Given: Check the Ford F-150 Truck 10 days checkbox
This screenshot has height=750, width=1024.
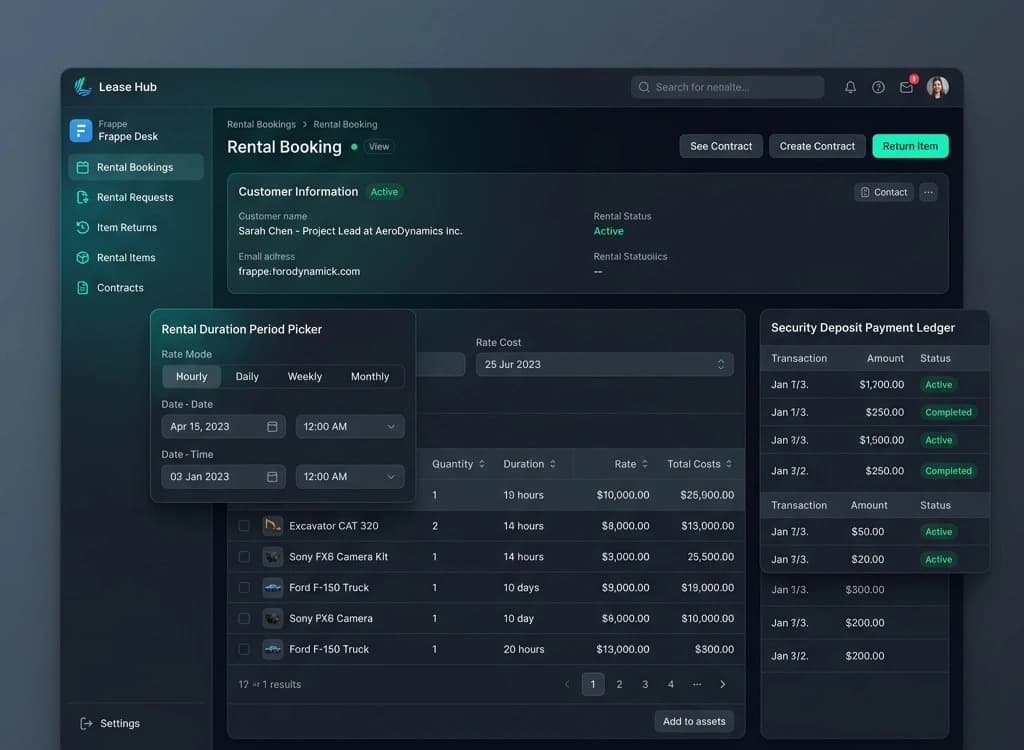Looking at the screenshot, I should tap(244, 587).
